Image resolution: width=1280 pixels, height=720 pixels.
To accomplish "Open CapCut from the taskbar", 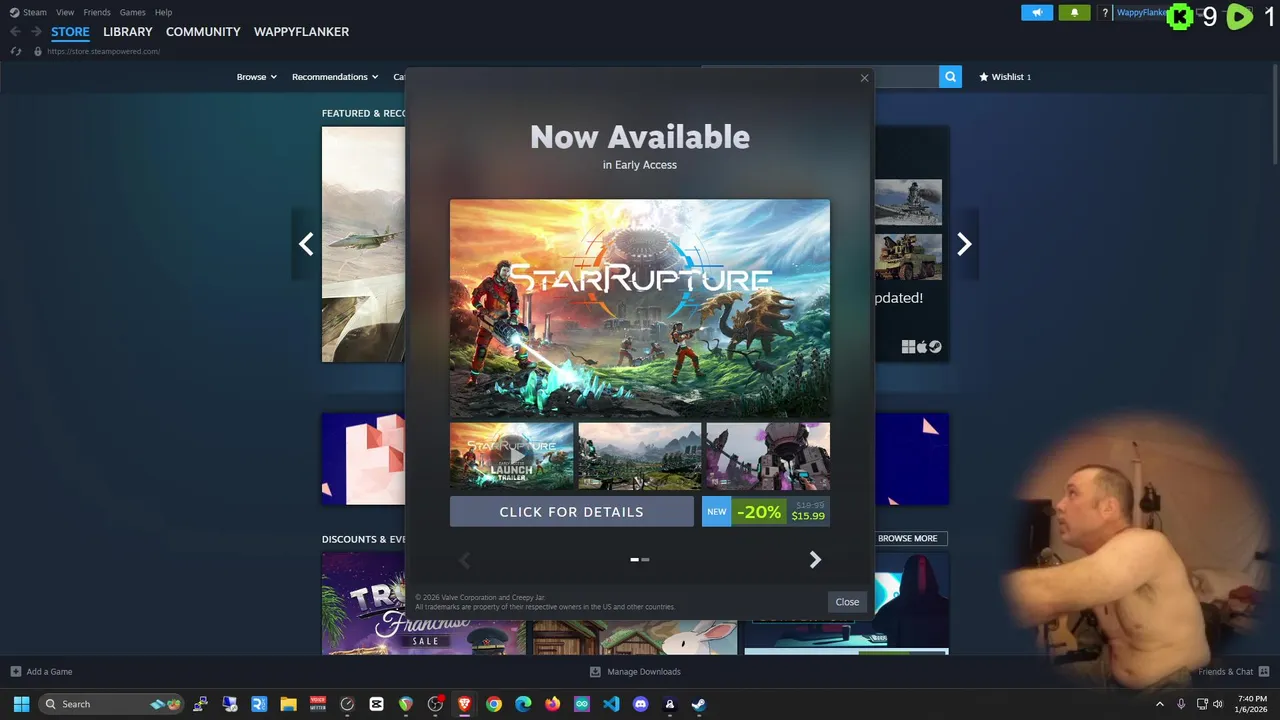I will pos(376,704).
